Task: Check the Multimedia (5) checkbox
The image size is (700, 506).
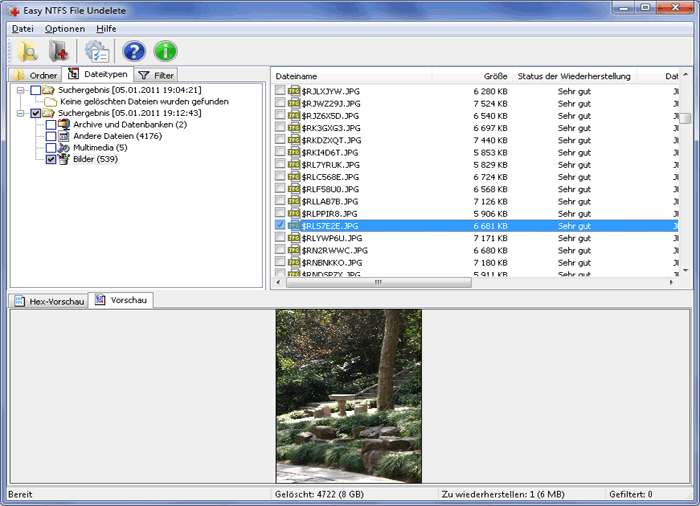Action: [x=51, y=147]
